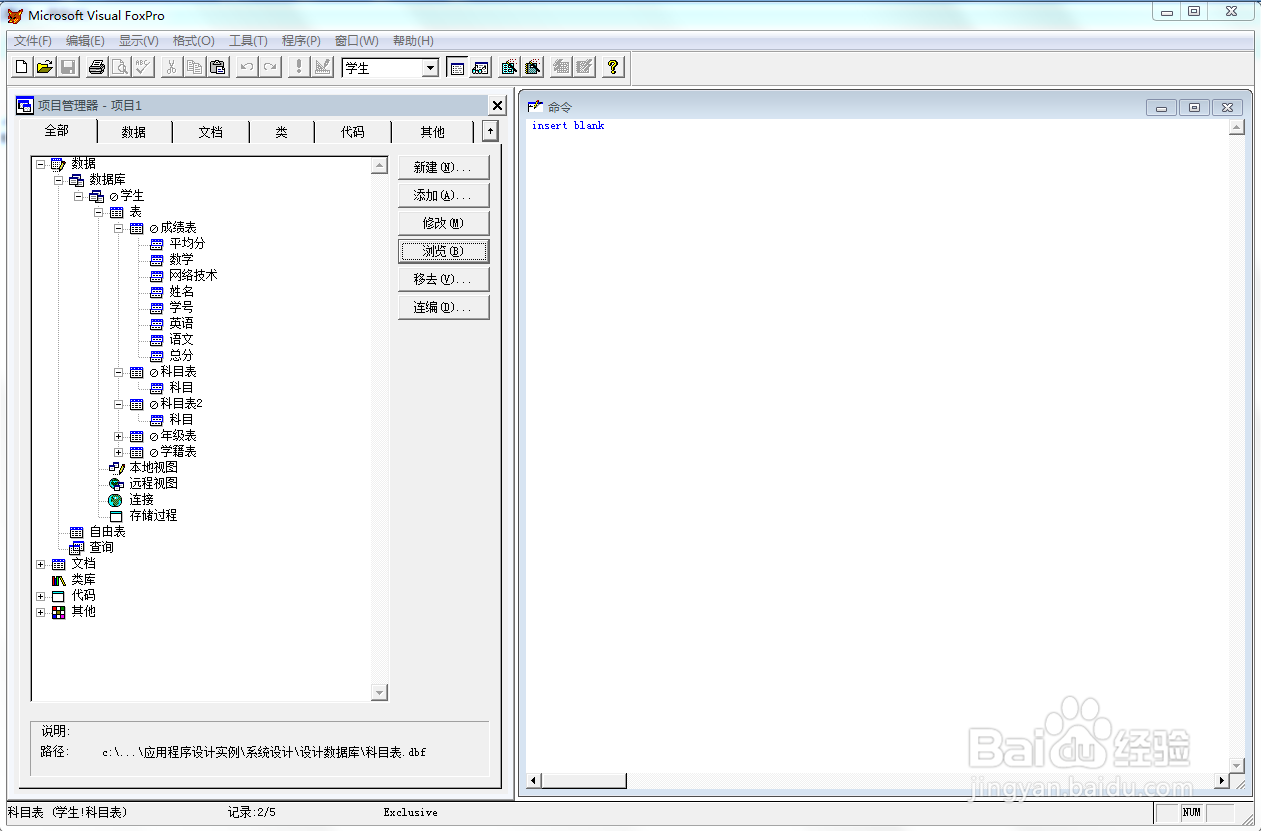Expand the 年级表 table node
The height and width of the screenshot is (831, 1261).
pyautogui.click(x=119, y=435)
